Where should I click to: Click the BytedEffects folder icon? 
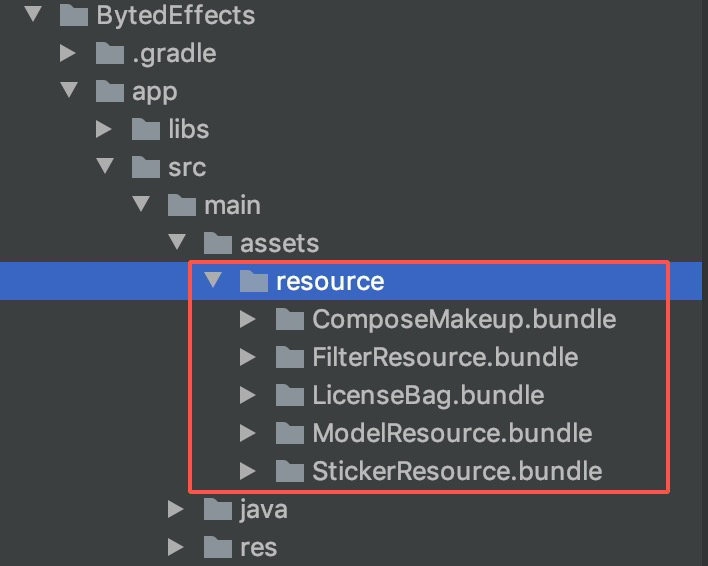[74, 16]
